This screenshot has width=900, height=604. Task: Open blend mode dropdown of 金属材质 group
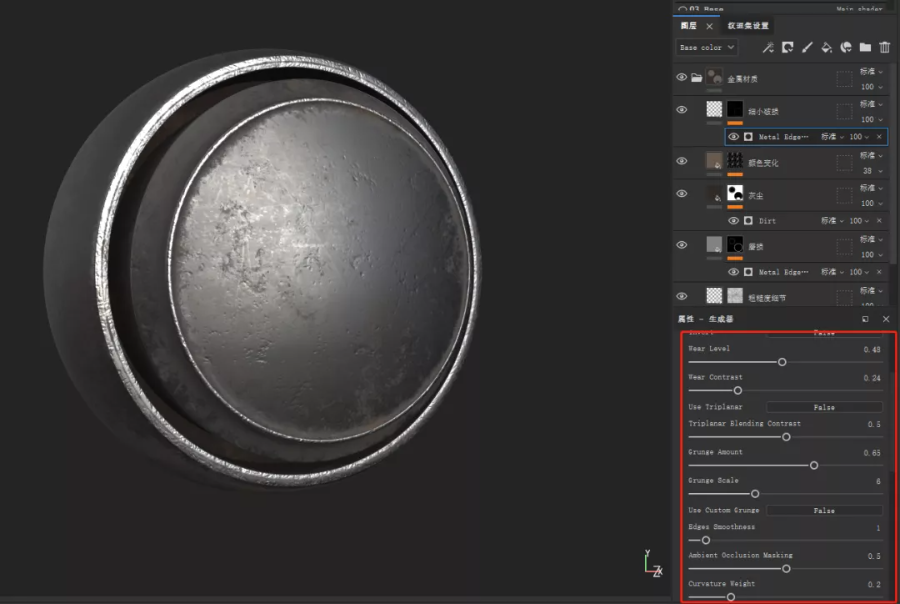(x=871, y=71)
